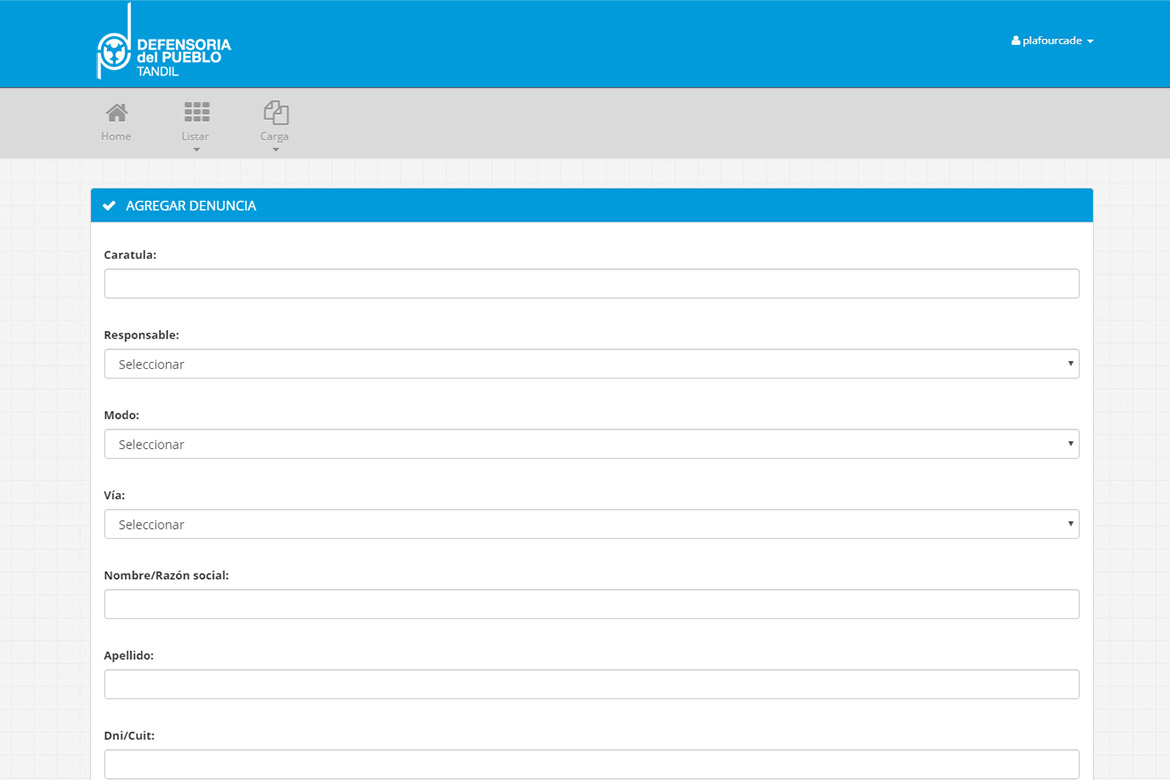Click the Defensoria del Pueblo Tandil logo
The image size is (1170, 780).
[x=163, y=44]
